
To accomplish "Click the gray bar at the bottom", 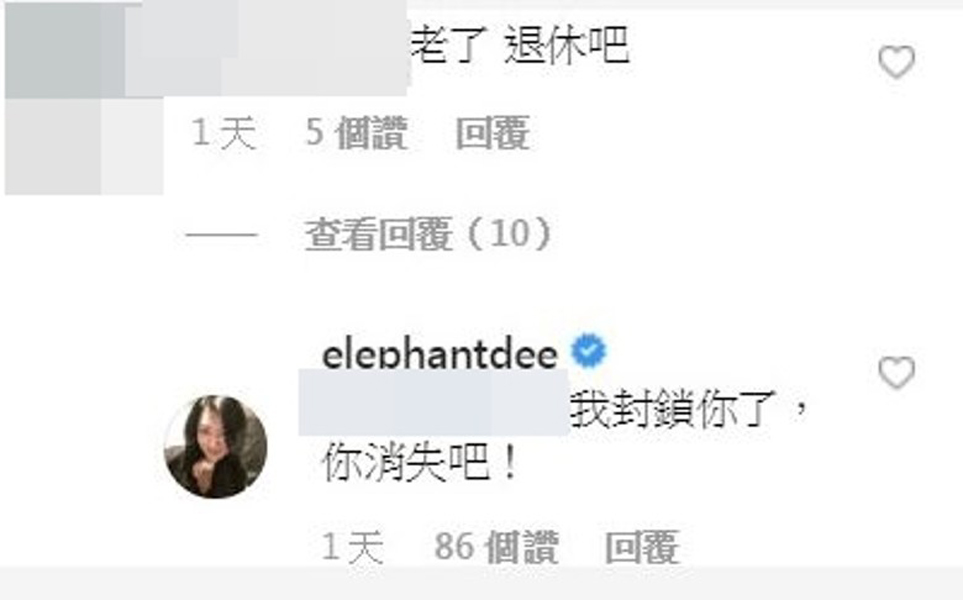I will pos(482,583).
